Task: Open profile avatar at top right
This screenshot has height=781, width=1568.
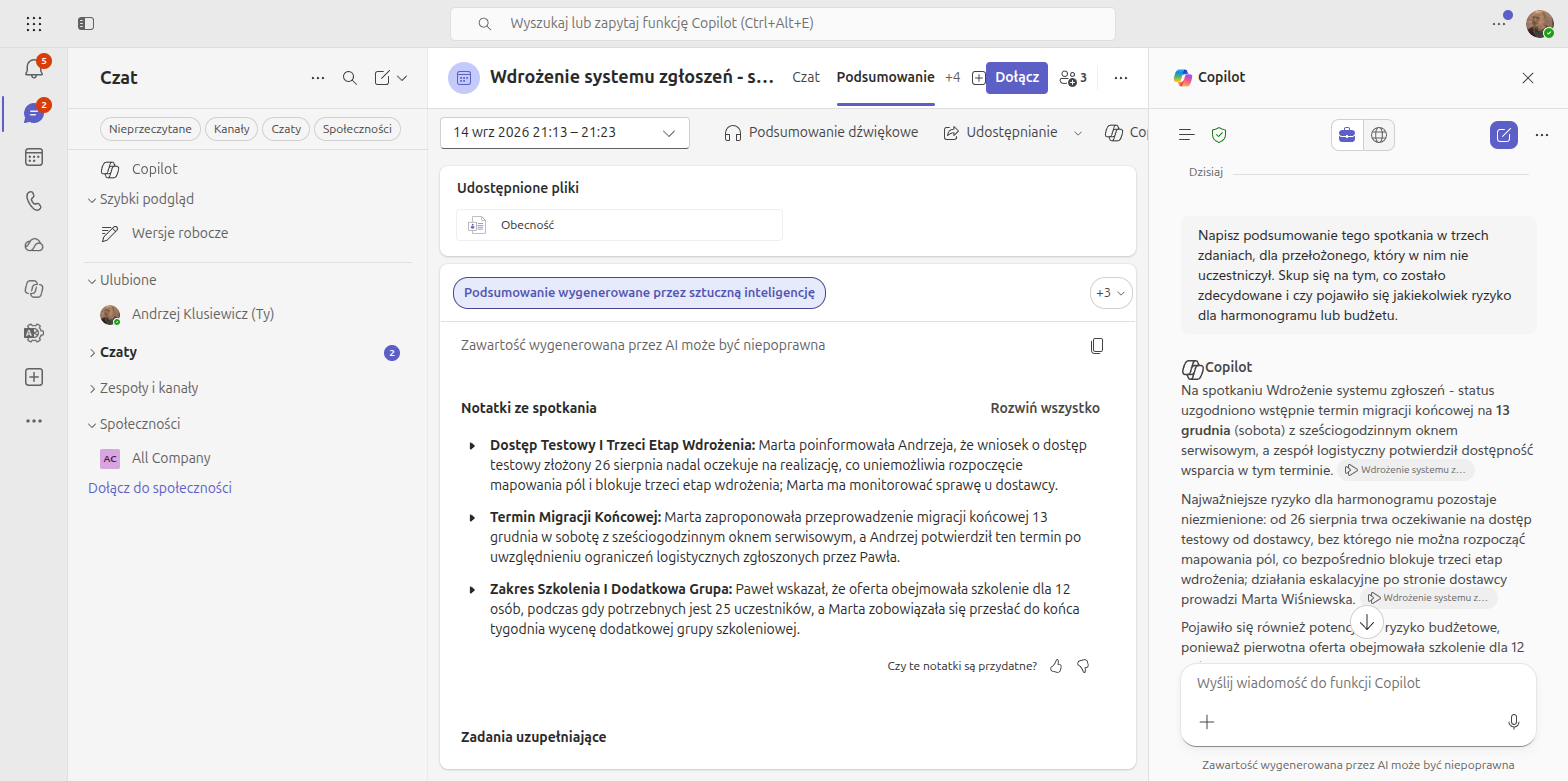Action: [x=1540, y=24]
